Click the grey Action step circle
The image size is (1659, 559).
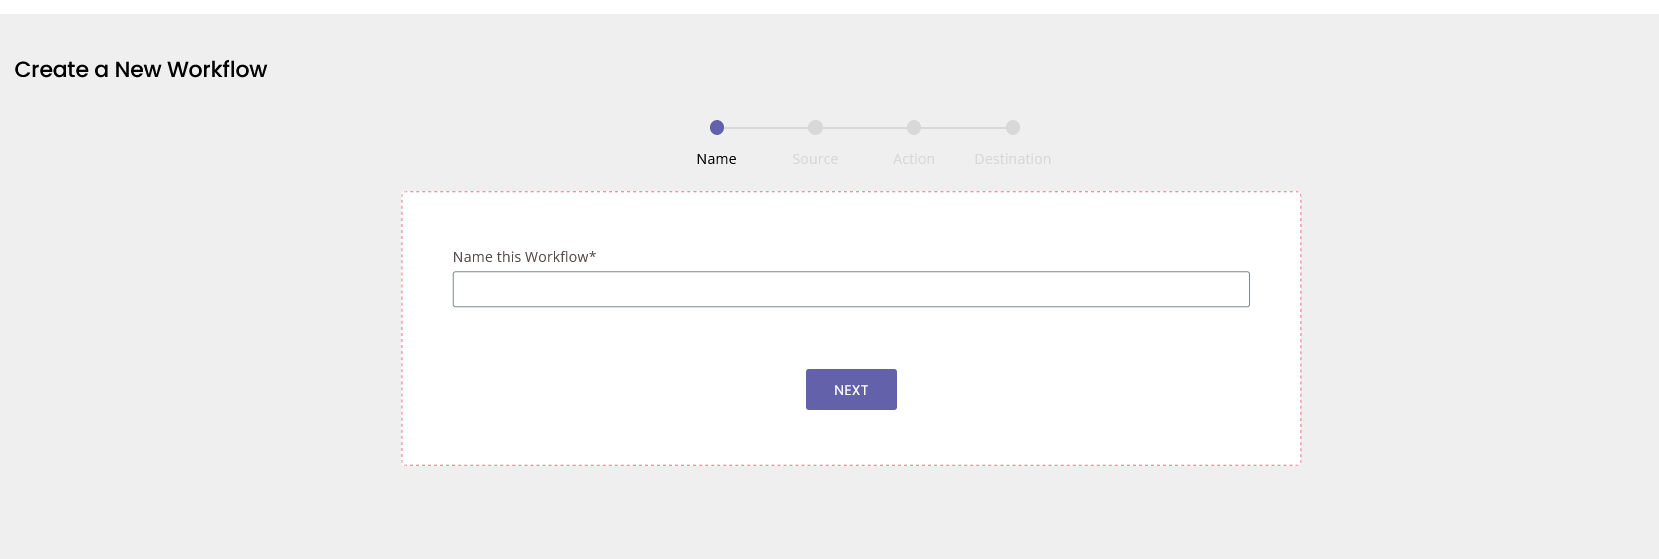click(x=914, y=127)
